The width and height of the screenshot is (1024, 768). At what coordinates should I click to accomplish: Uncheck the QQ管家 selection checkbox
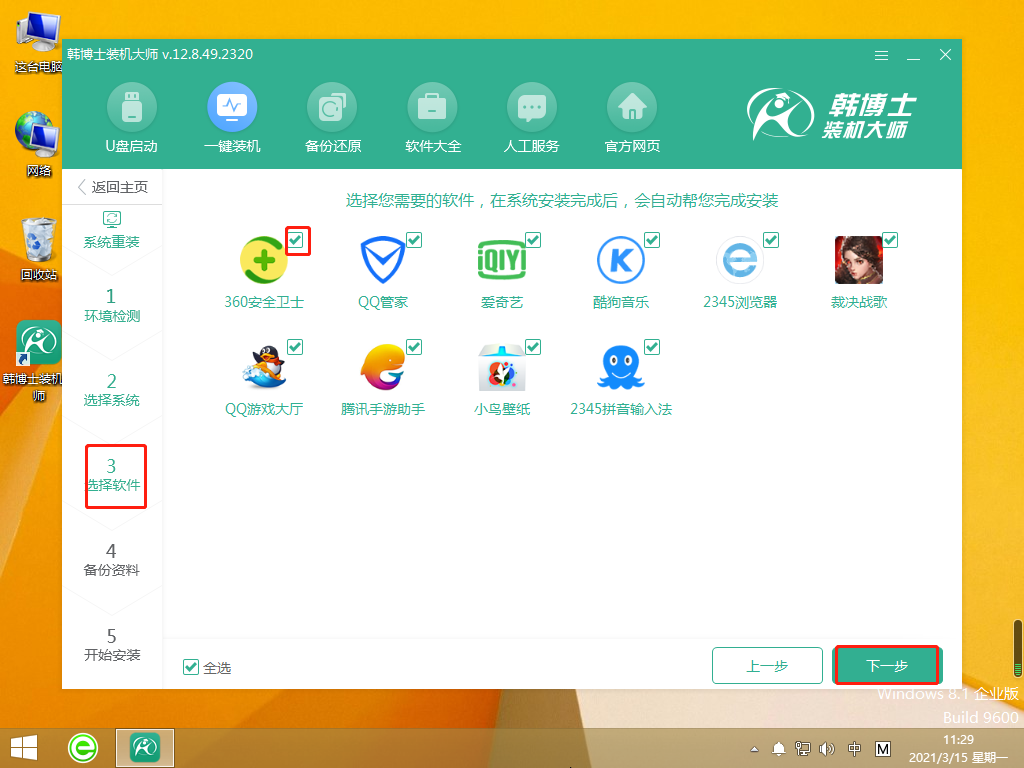414,240
